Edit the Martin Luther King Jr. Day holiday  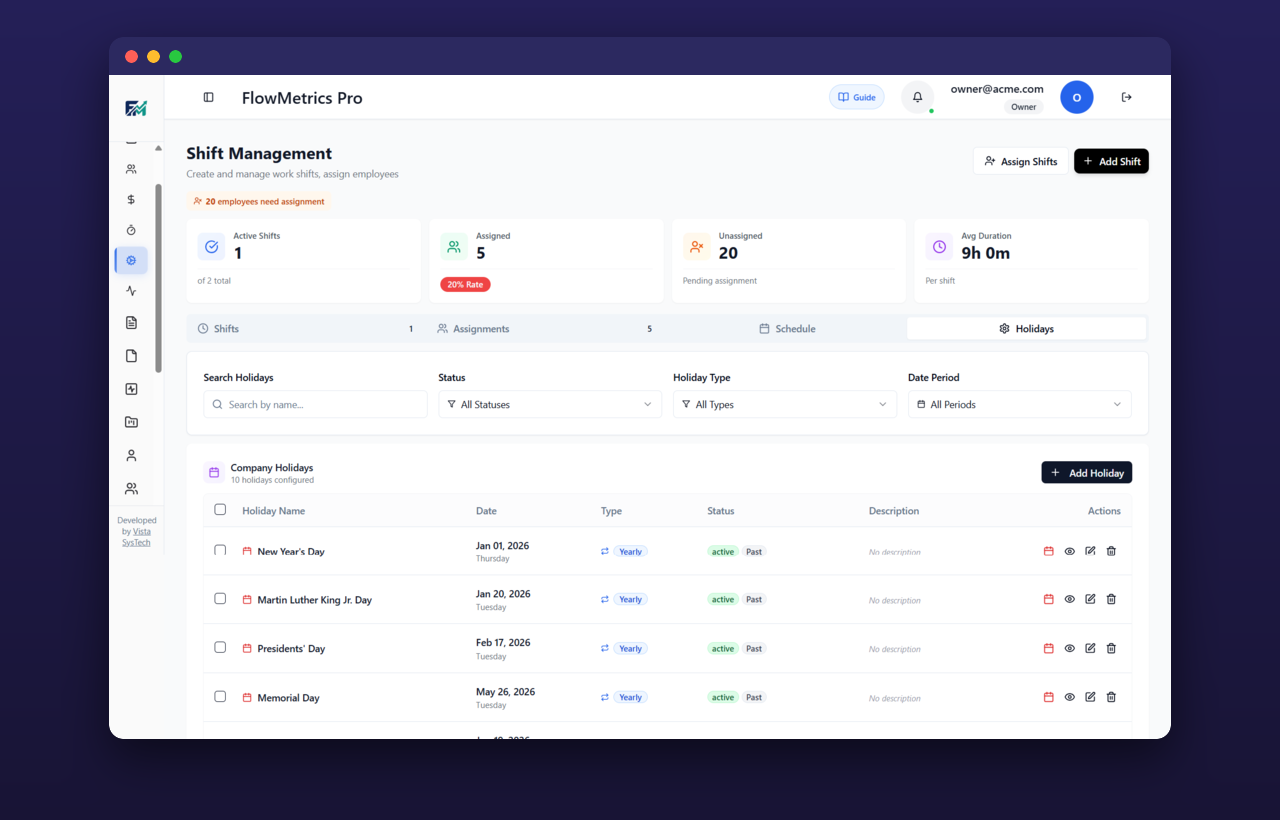(x=1090, y=599)
